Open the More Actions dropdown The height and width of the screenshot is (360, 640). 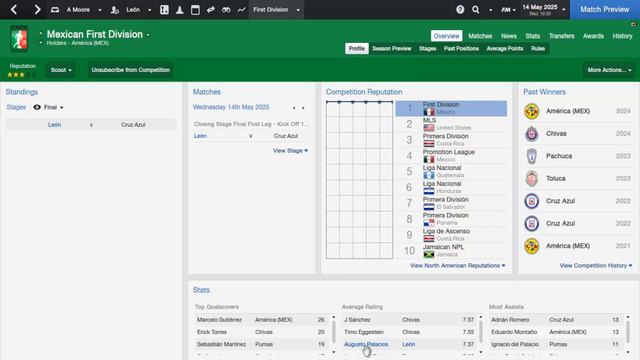[x=609, y=70]
